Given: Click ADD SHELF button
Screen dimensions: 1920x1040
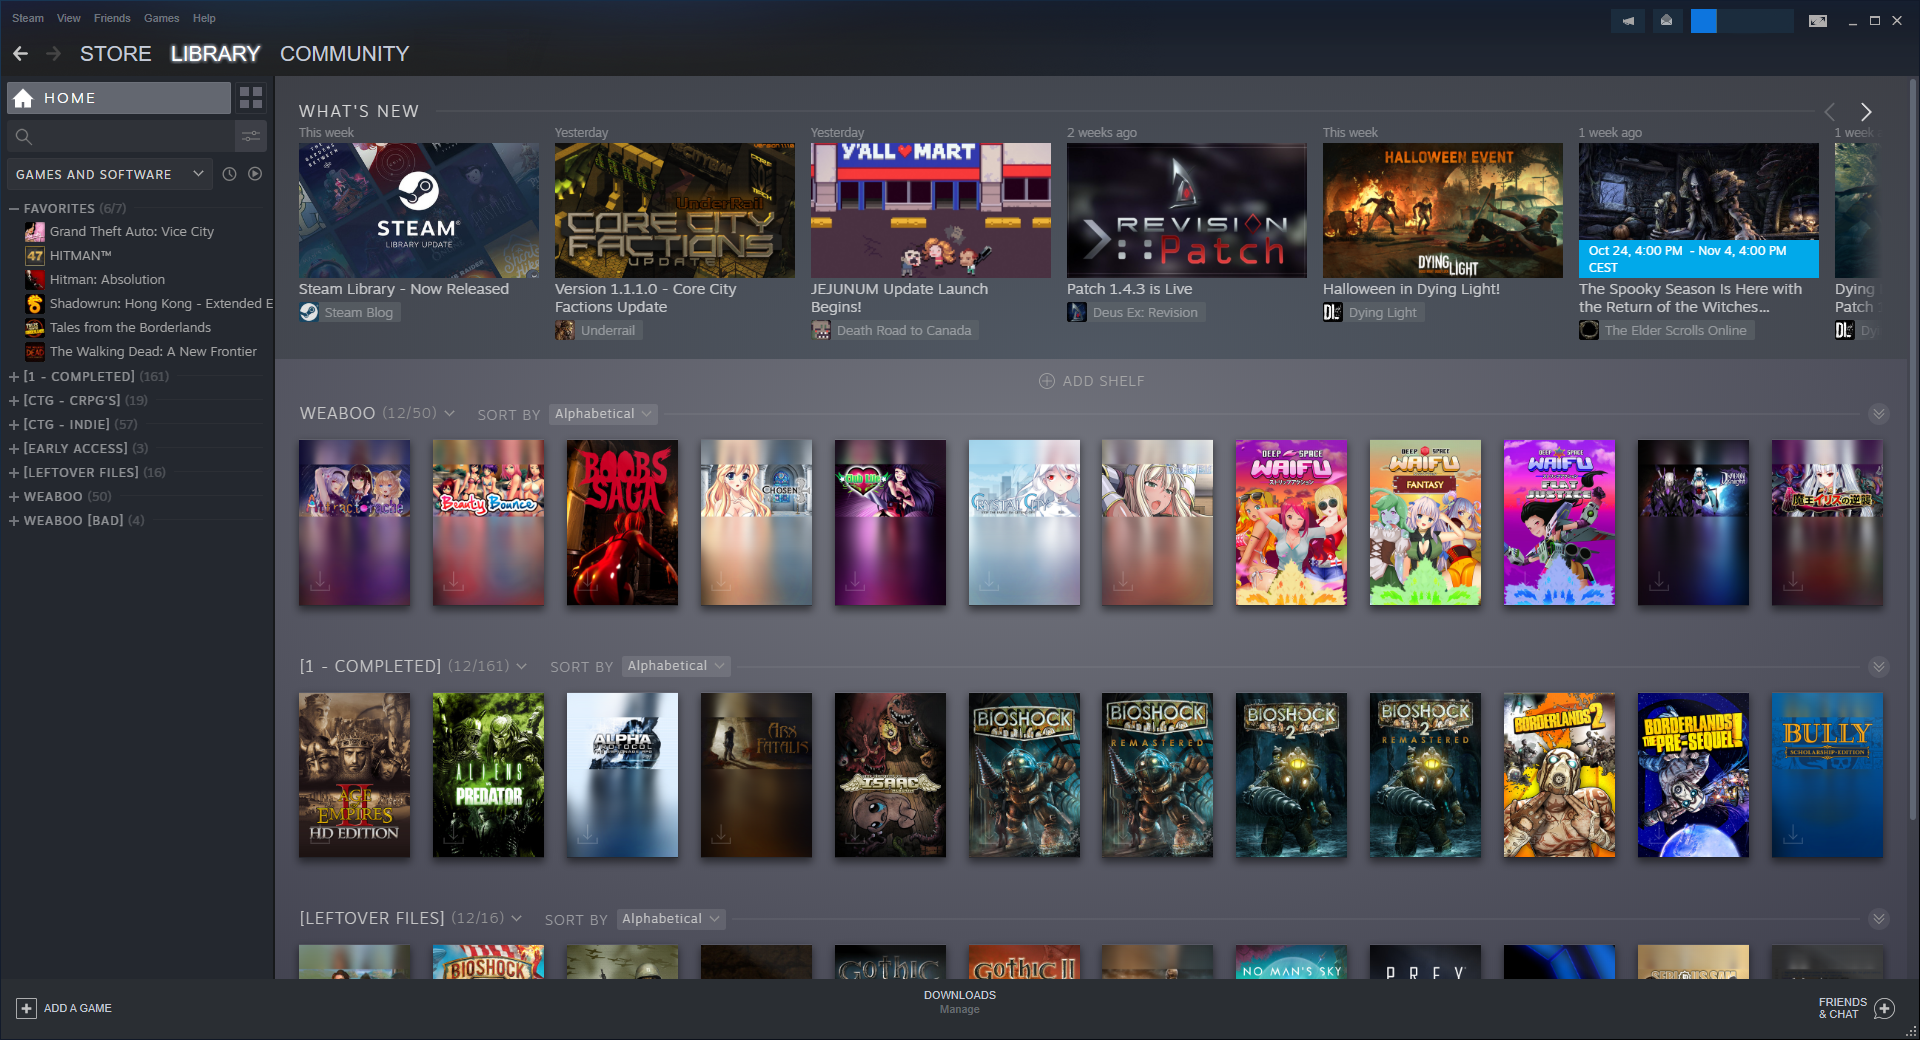Looking at the screenshot, I should (x=1092, y=381).
